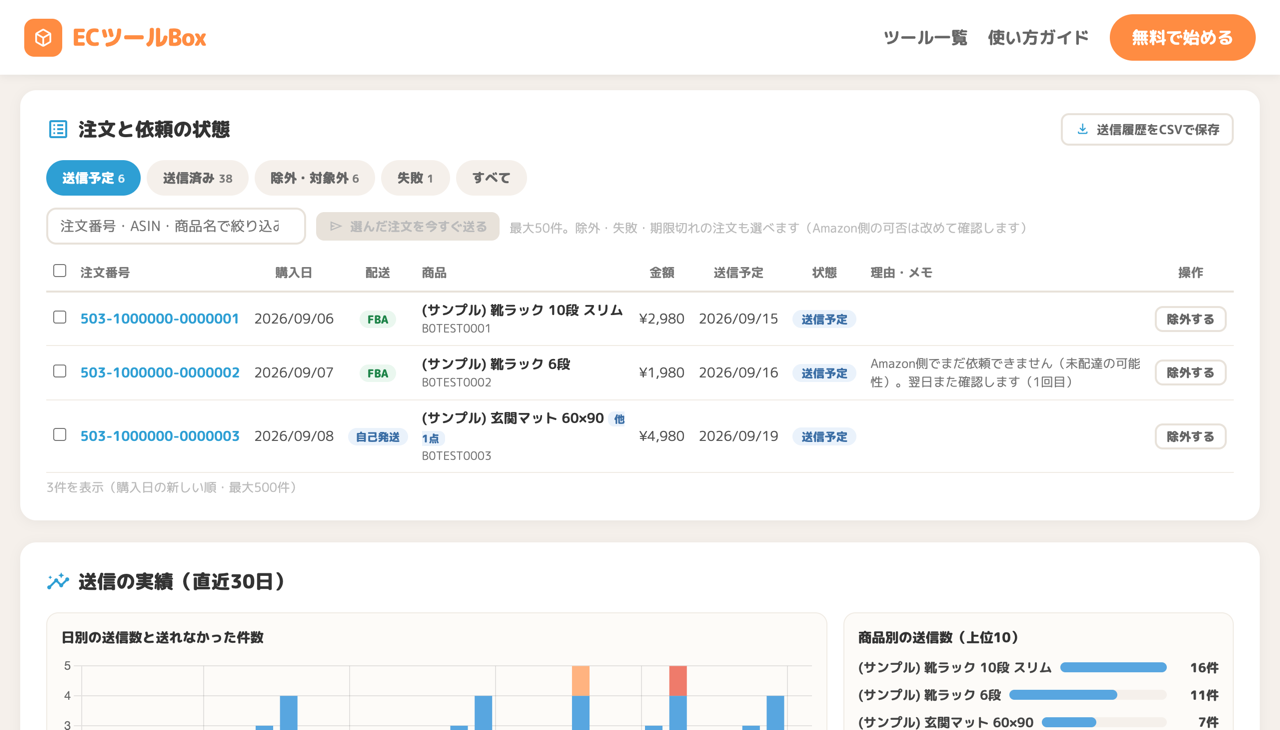Open order link 503-1000000-0000001
The image size is (1280, 730).
pos(160,319)
